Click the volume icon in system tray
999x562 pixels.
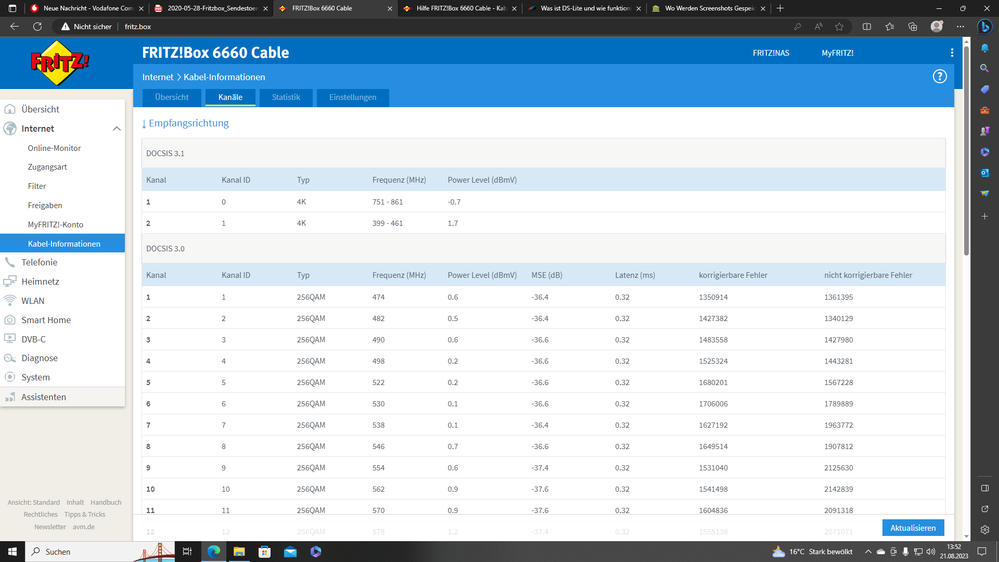click(x=931, y=552)
